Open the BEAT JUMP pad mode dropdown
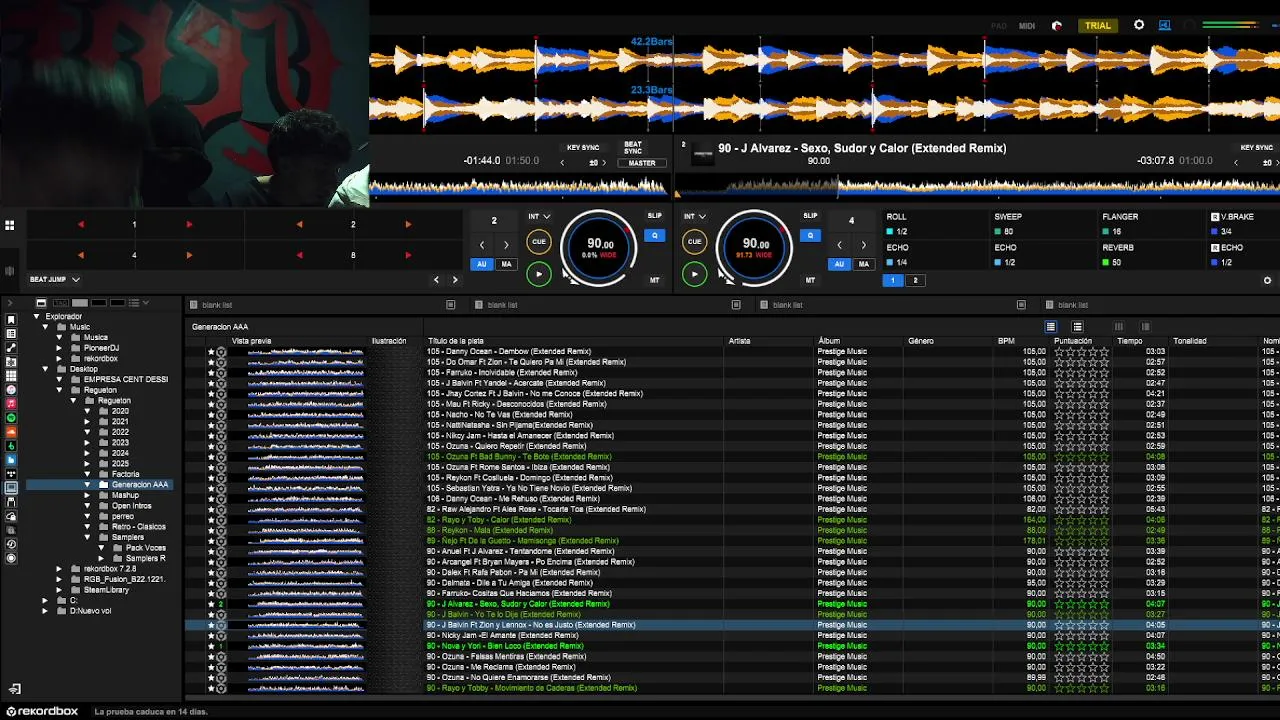 click(54, 280)
